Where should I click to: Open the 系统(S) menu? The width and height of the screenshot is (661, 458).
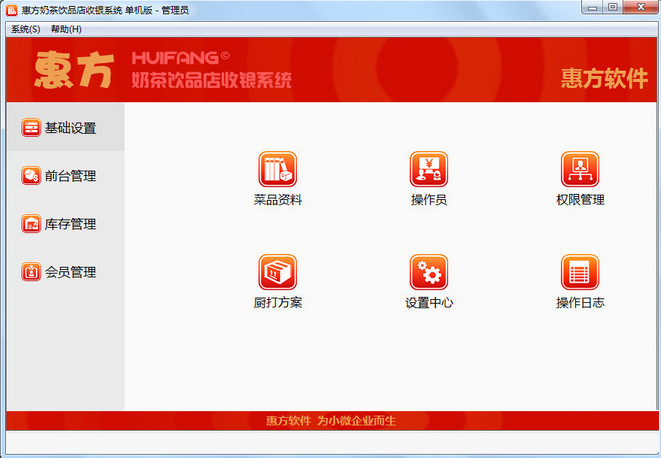point(26,29)
